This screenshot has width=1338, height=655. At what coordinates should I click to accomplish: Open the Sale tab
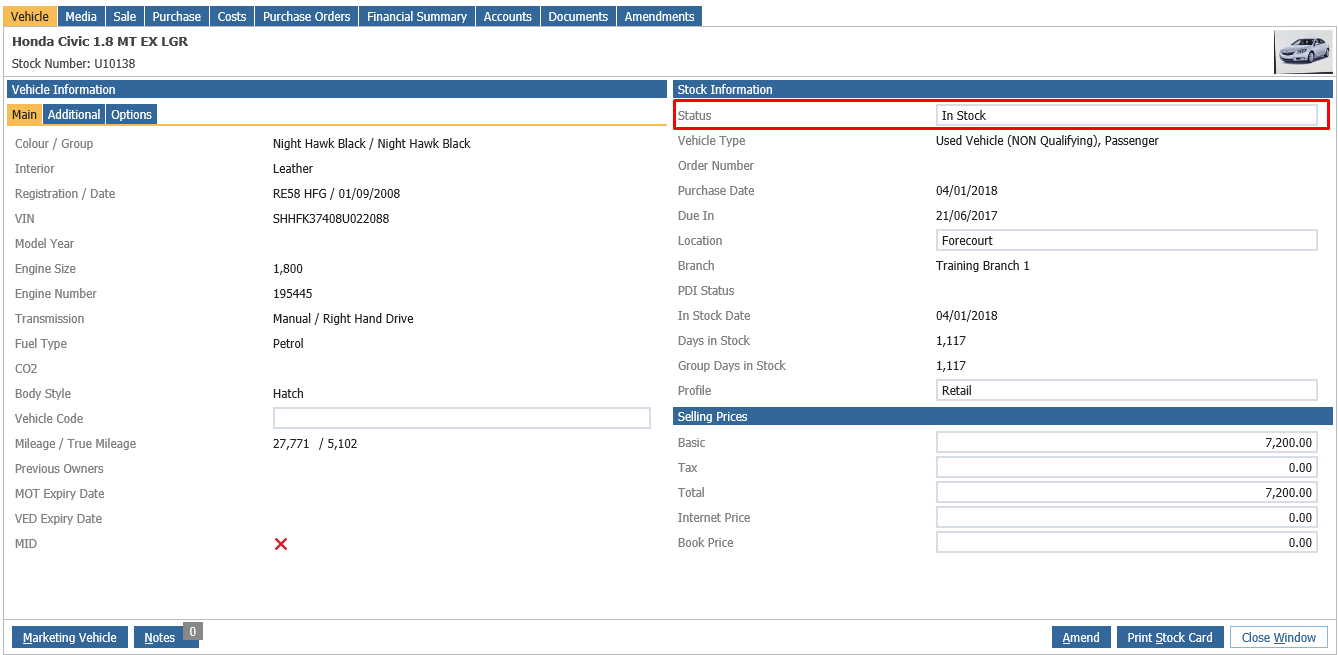[125, 16]
